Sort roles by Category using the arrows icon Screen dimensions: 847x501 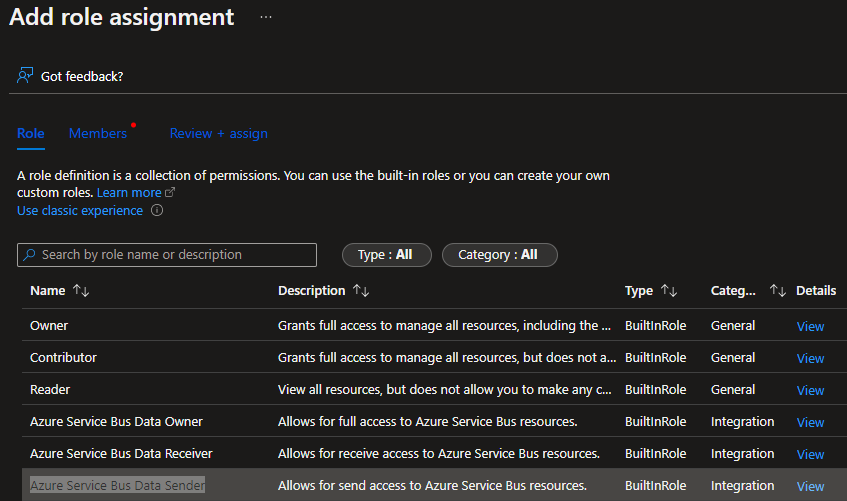click(778, 291)
